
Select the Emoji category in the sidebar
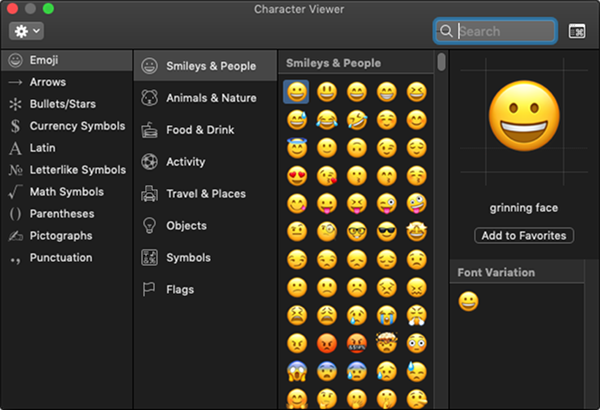coord(67,60)
